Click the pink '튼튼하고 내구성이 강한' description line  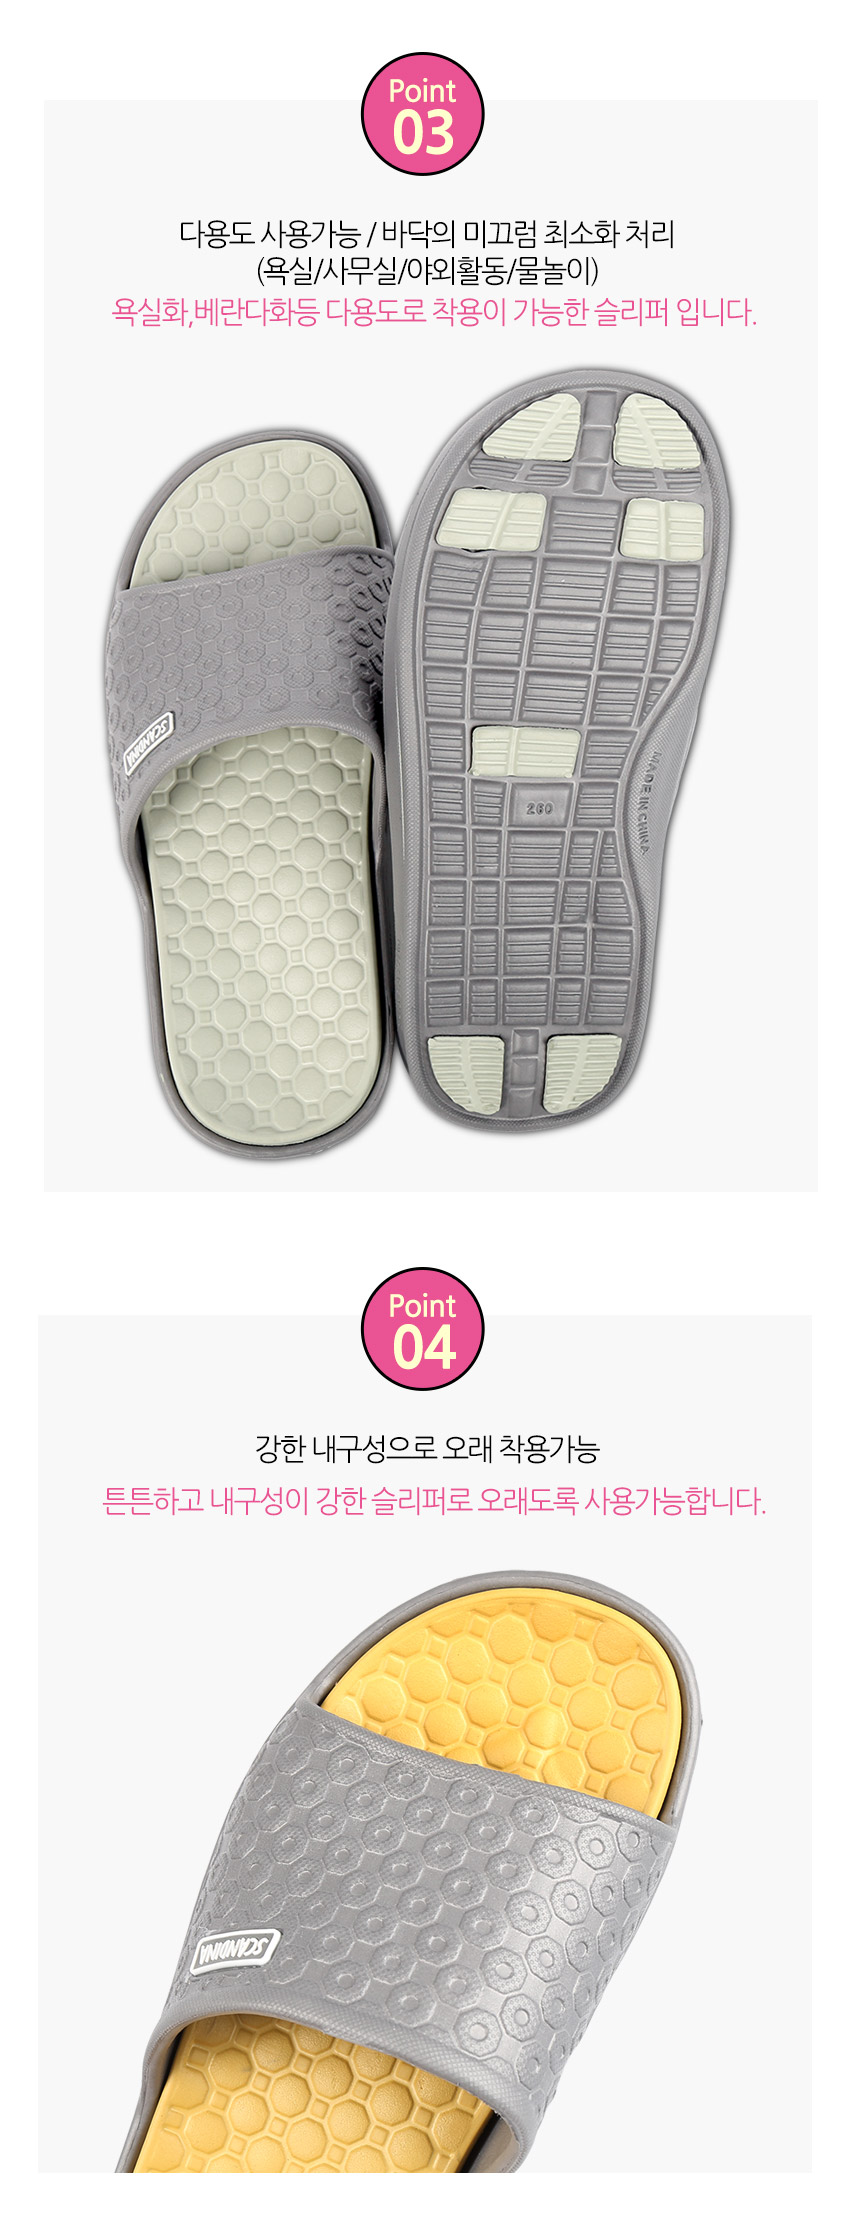click(434, 1500)
